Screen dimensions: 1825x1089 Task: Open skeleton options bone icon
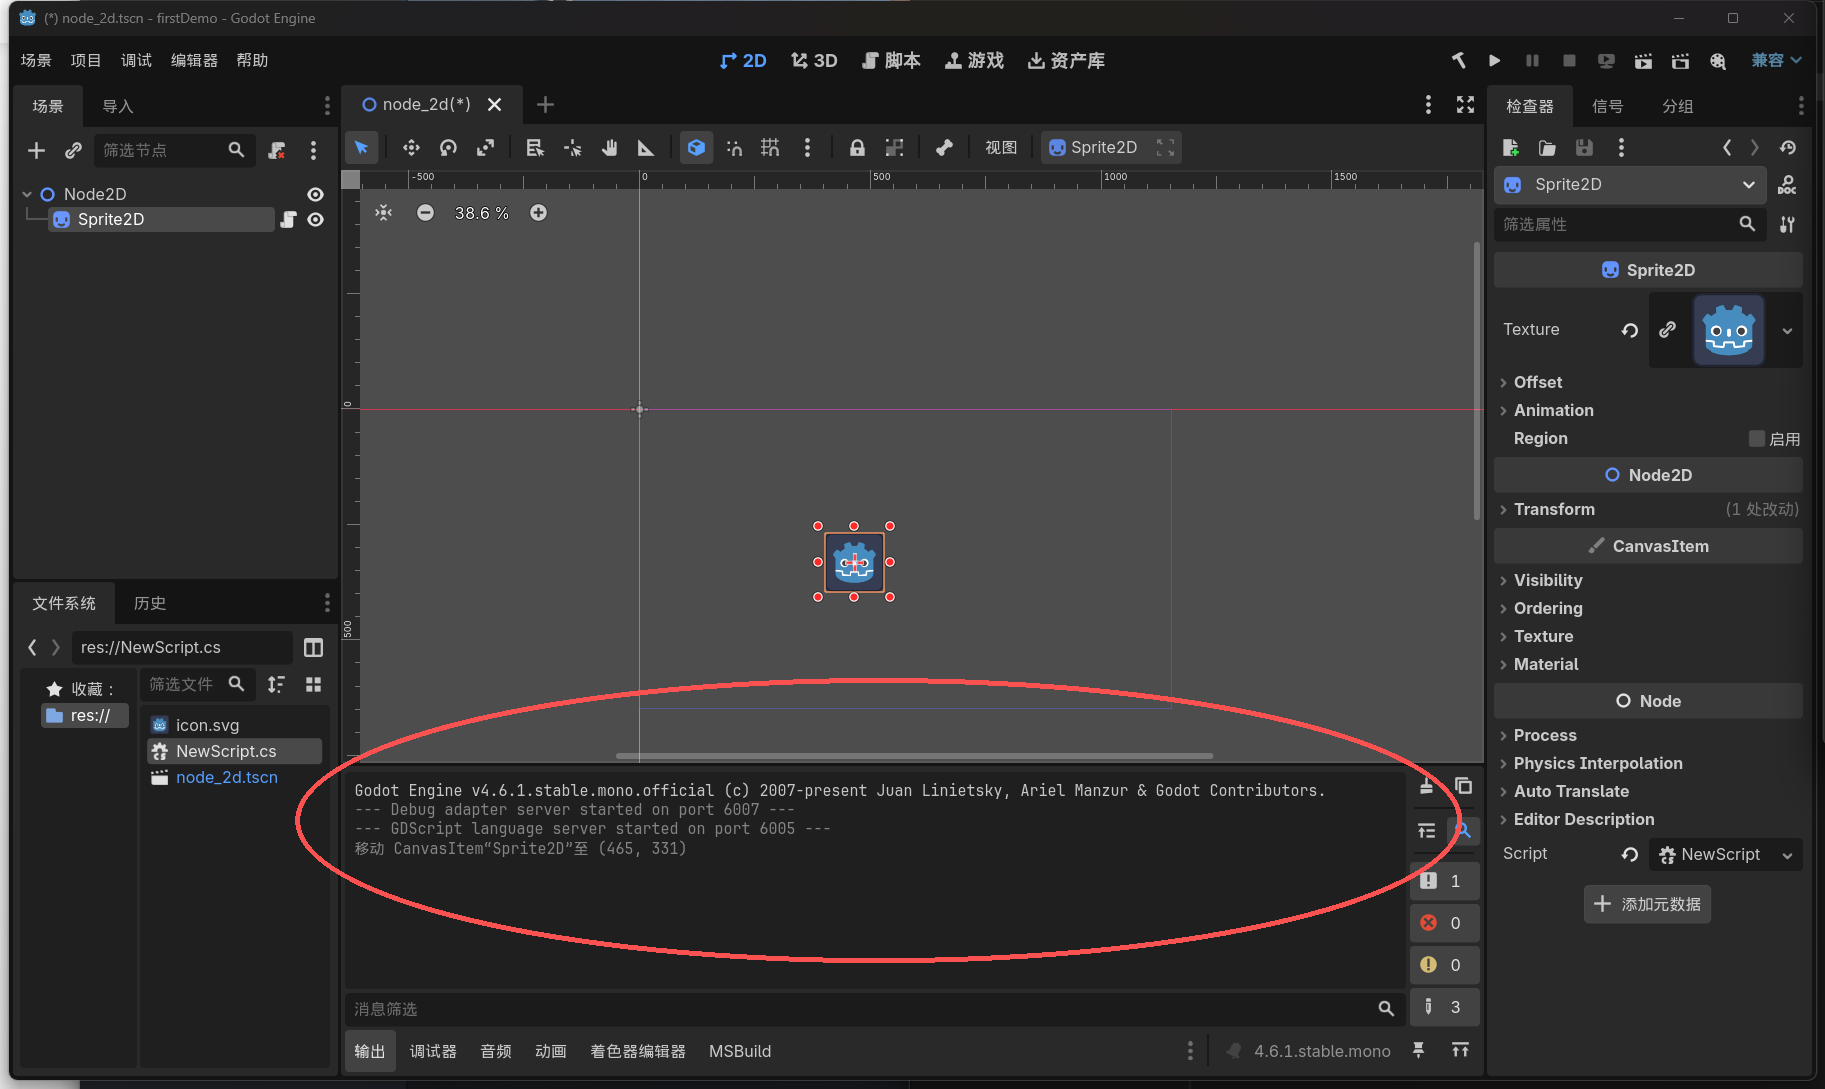(943, 148)
